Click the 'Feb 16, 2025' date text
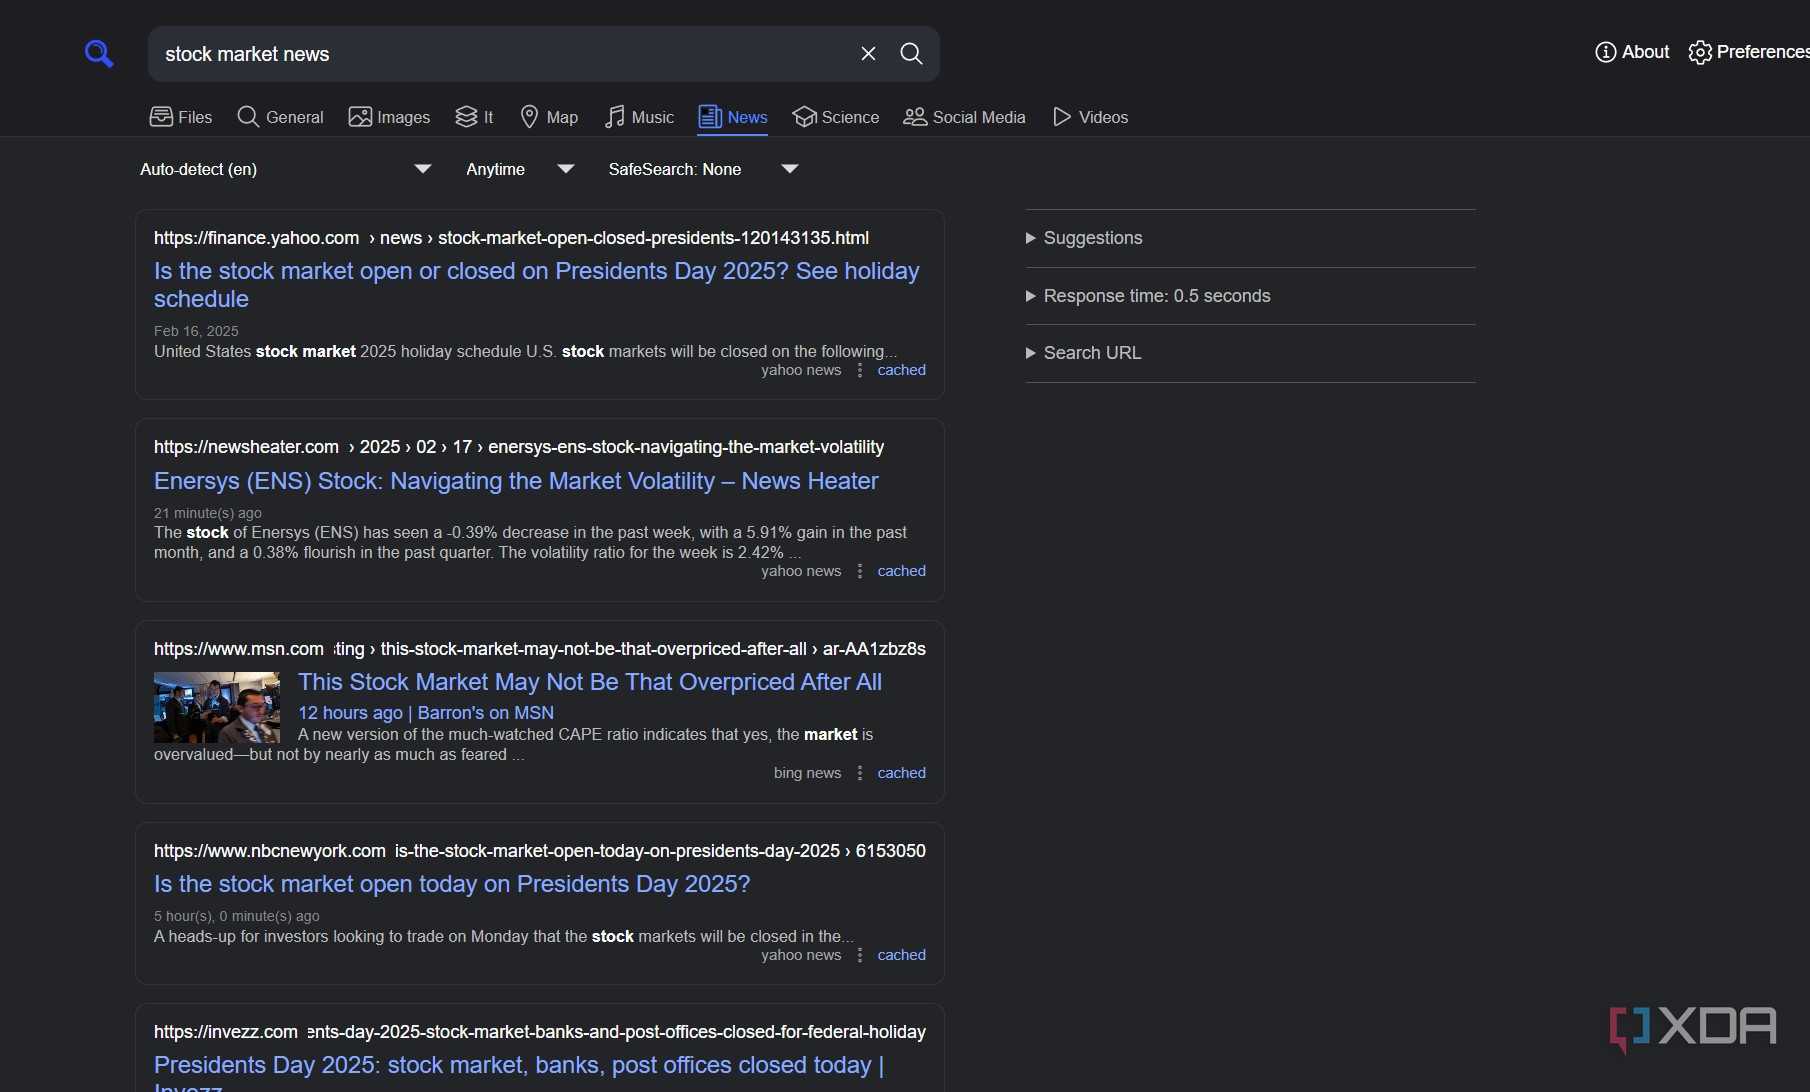This screenshot has width=1810, height=1092. tap(196, 331)
